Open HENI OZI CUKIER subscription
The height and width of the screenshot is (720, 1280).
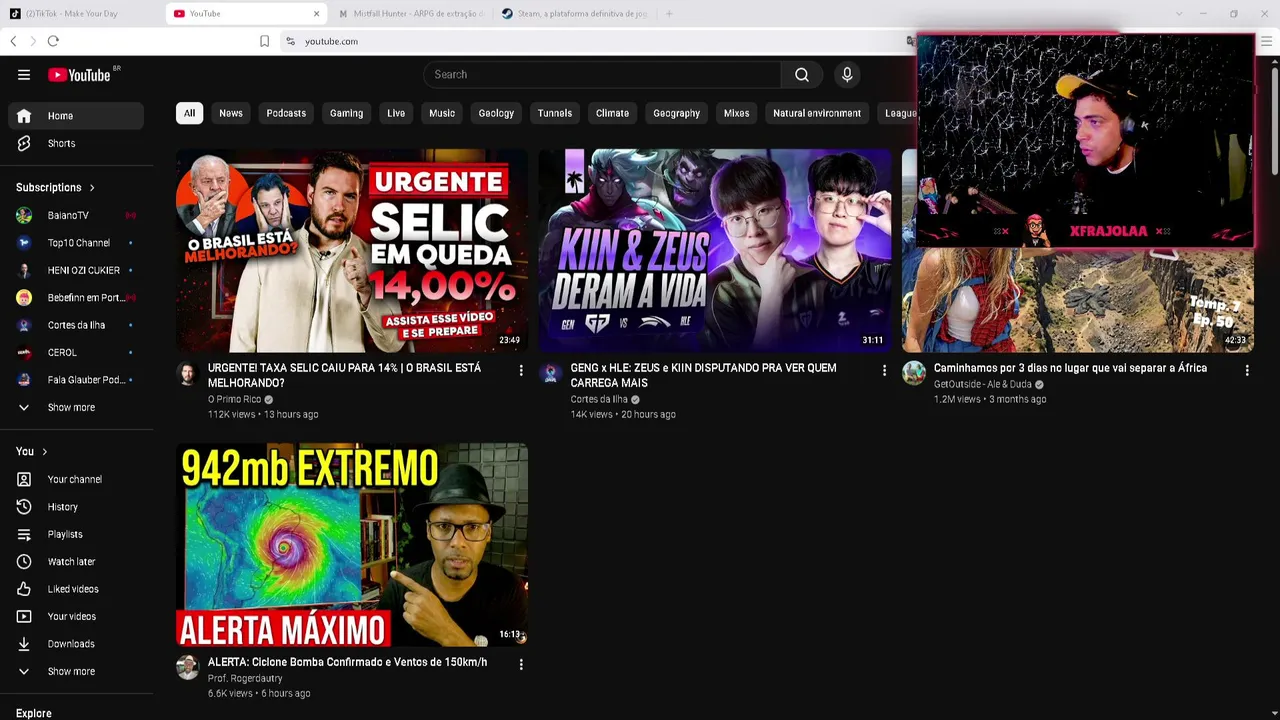pos(76,271)
